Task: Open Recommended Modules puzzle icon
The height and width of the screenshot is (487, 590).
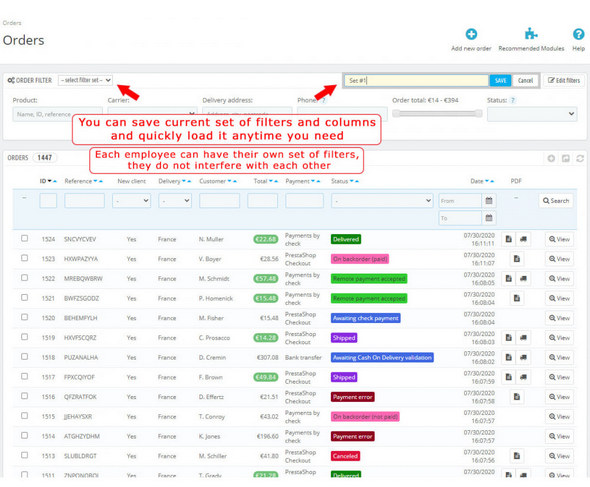Action: (x=531, y=34)
